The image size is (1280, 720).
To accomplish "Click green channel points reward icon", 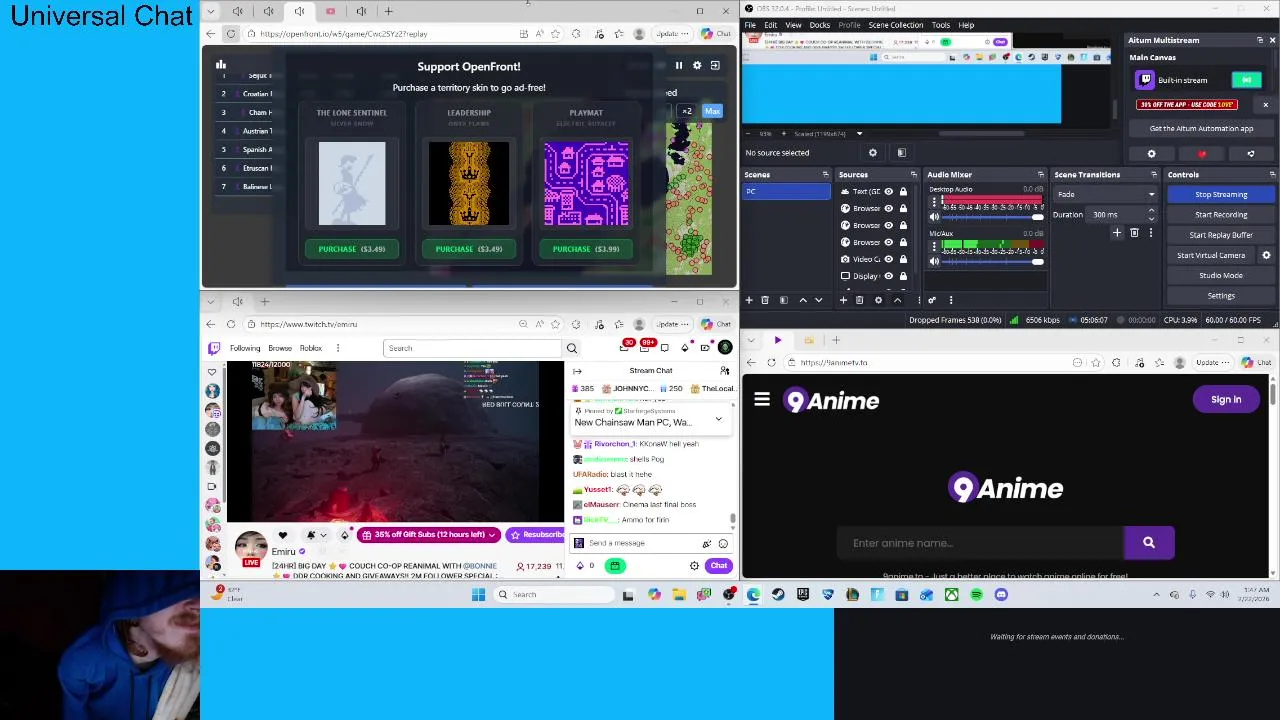I will (615, 566).
